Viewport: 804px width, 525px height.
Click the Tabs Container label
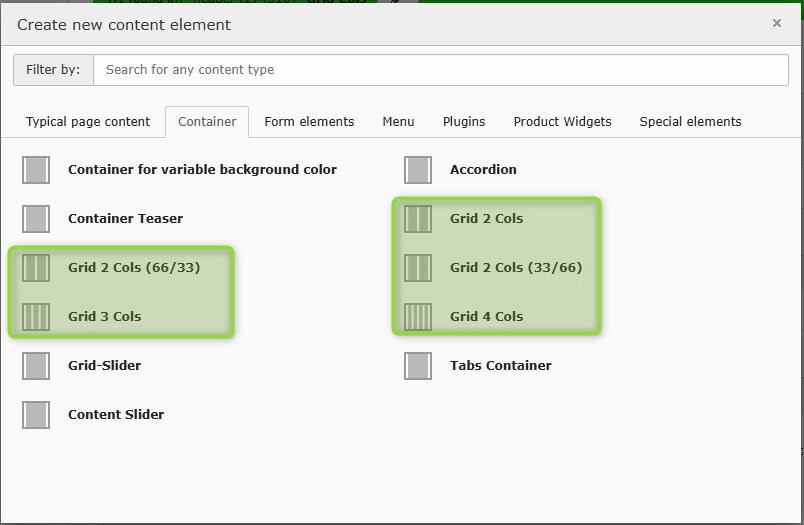[x=500, y=366]
